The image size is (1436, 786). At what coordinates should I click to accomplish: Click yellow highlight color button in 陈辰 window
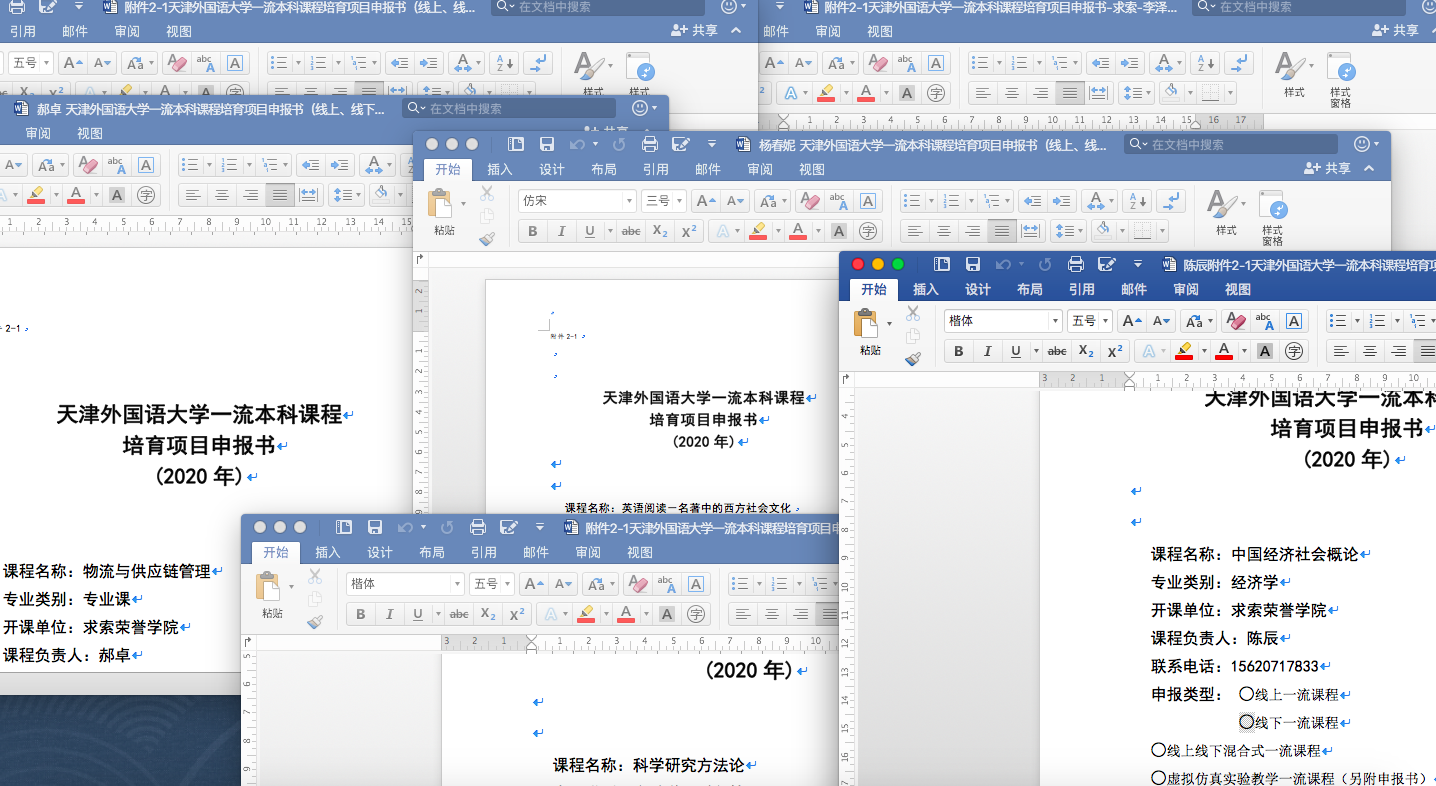point(1183,351)
